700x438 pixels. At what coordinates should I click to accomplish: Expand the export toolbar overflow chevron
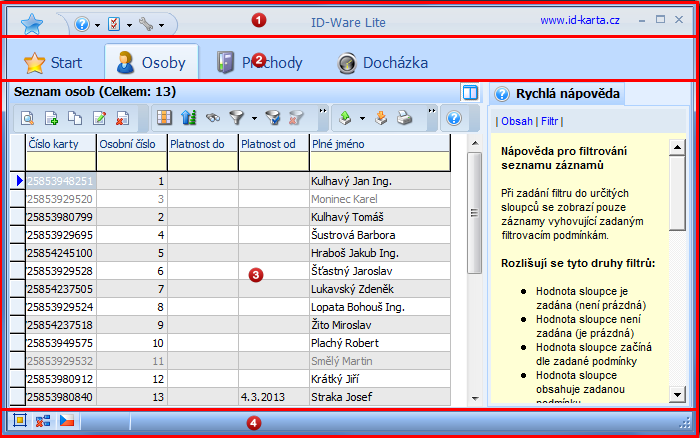[432, 111]
